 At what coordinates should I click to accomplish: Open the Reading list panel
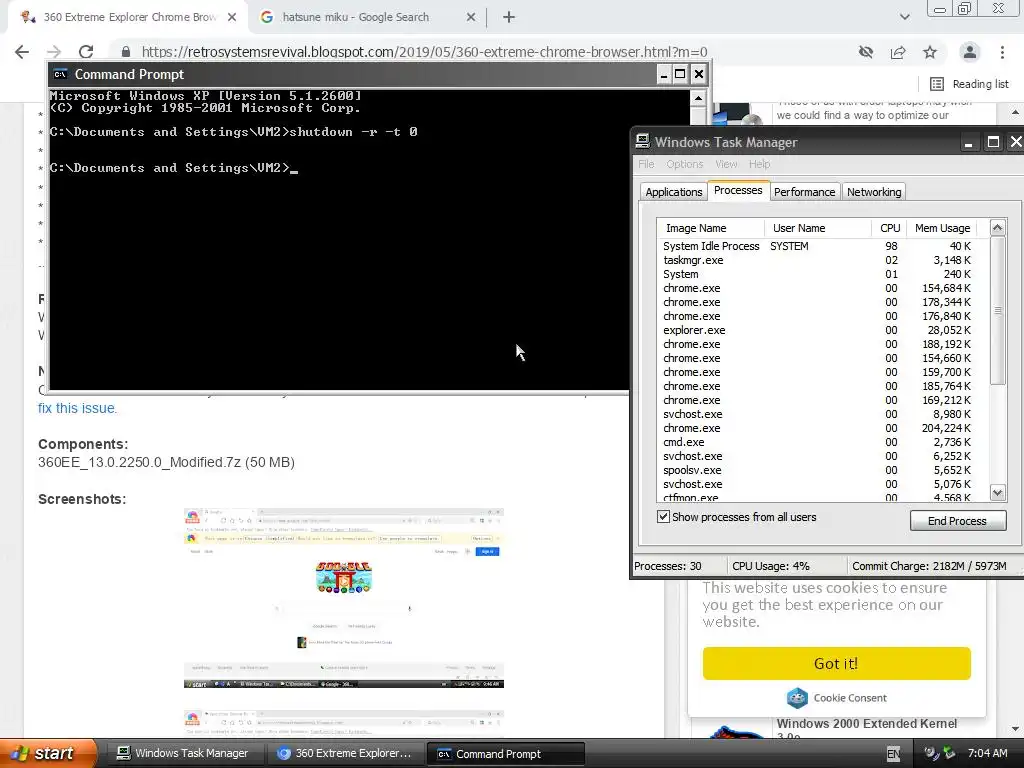(x=969, y=84)
